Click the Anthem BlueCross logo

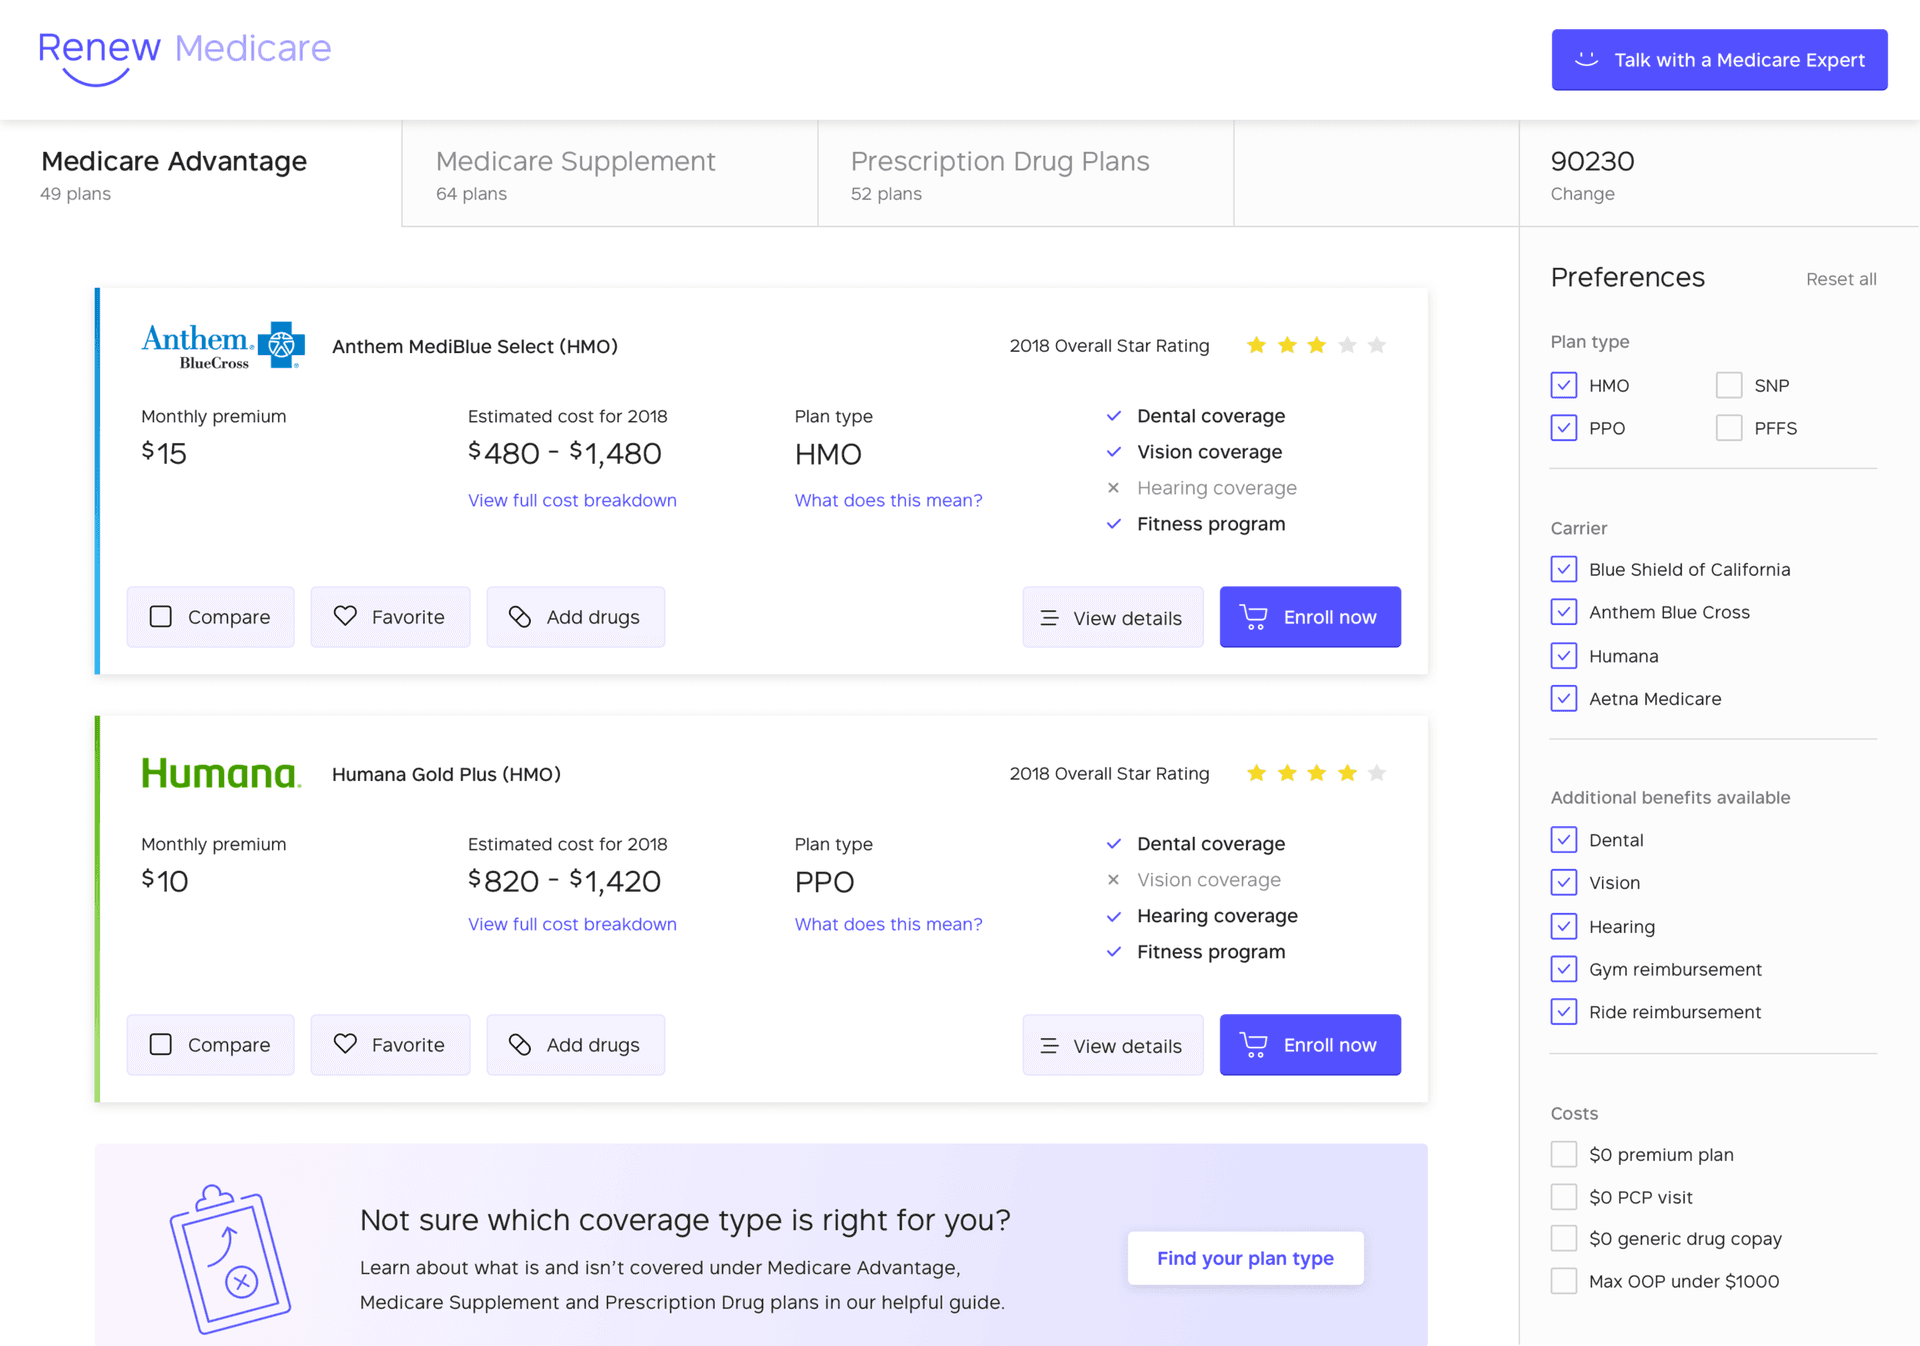click(x=223, y=346)
